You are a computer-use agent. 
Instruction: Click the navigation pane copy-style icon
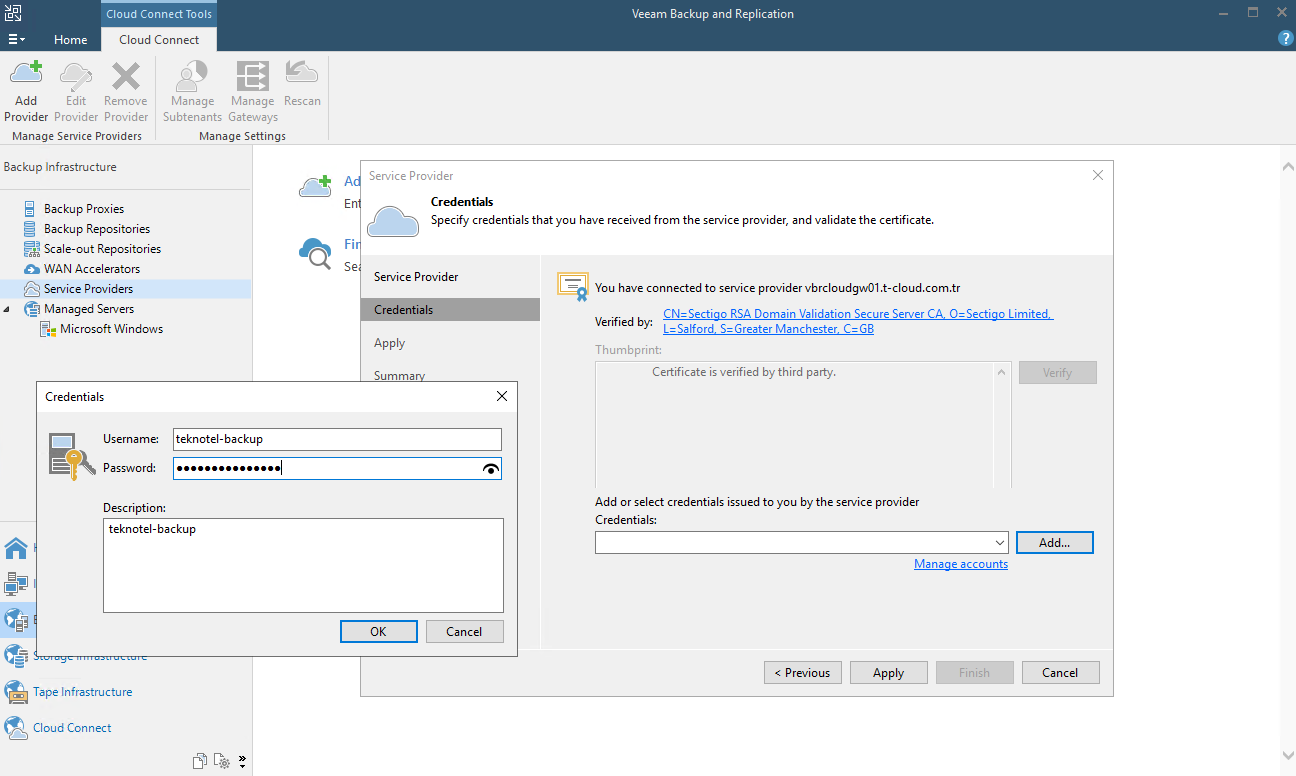point(200,761)
